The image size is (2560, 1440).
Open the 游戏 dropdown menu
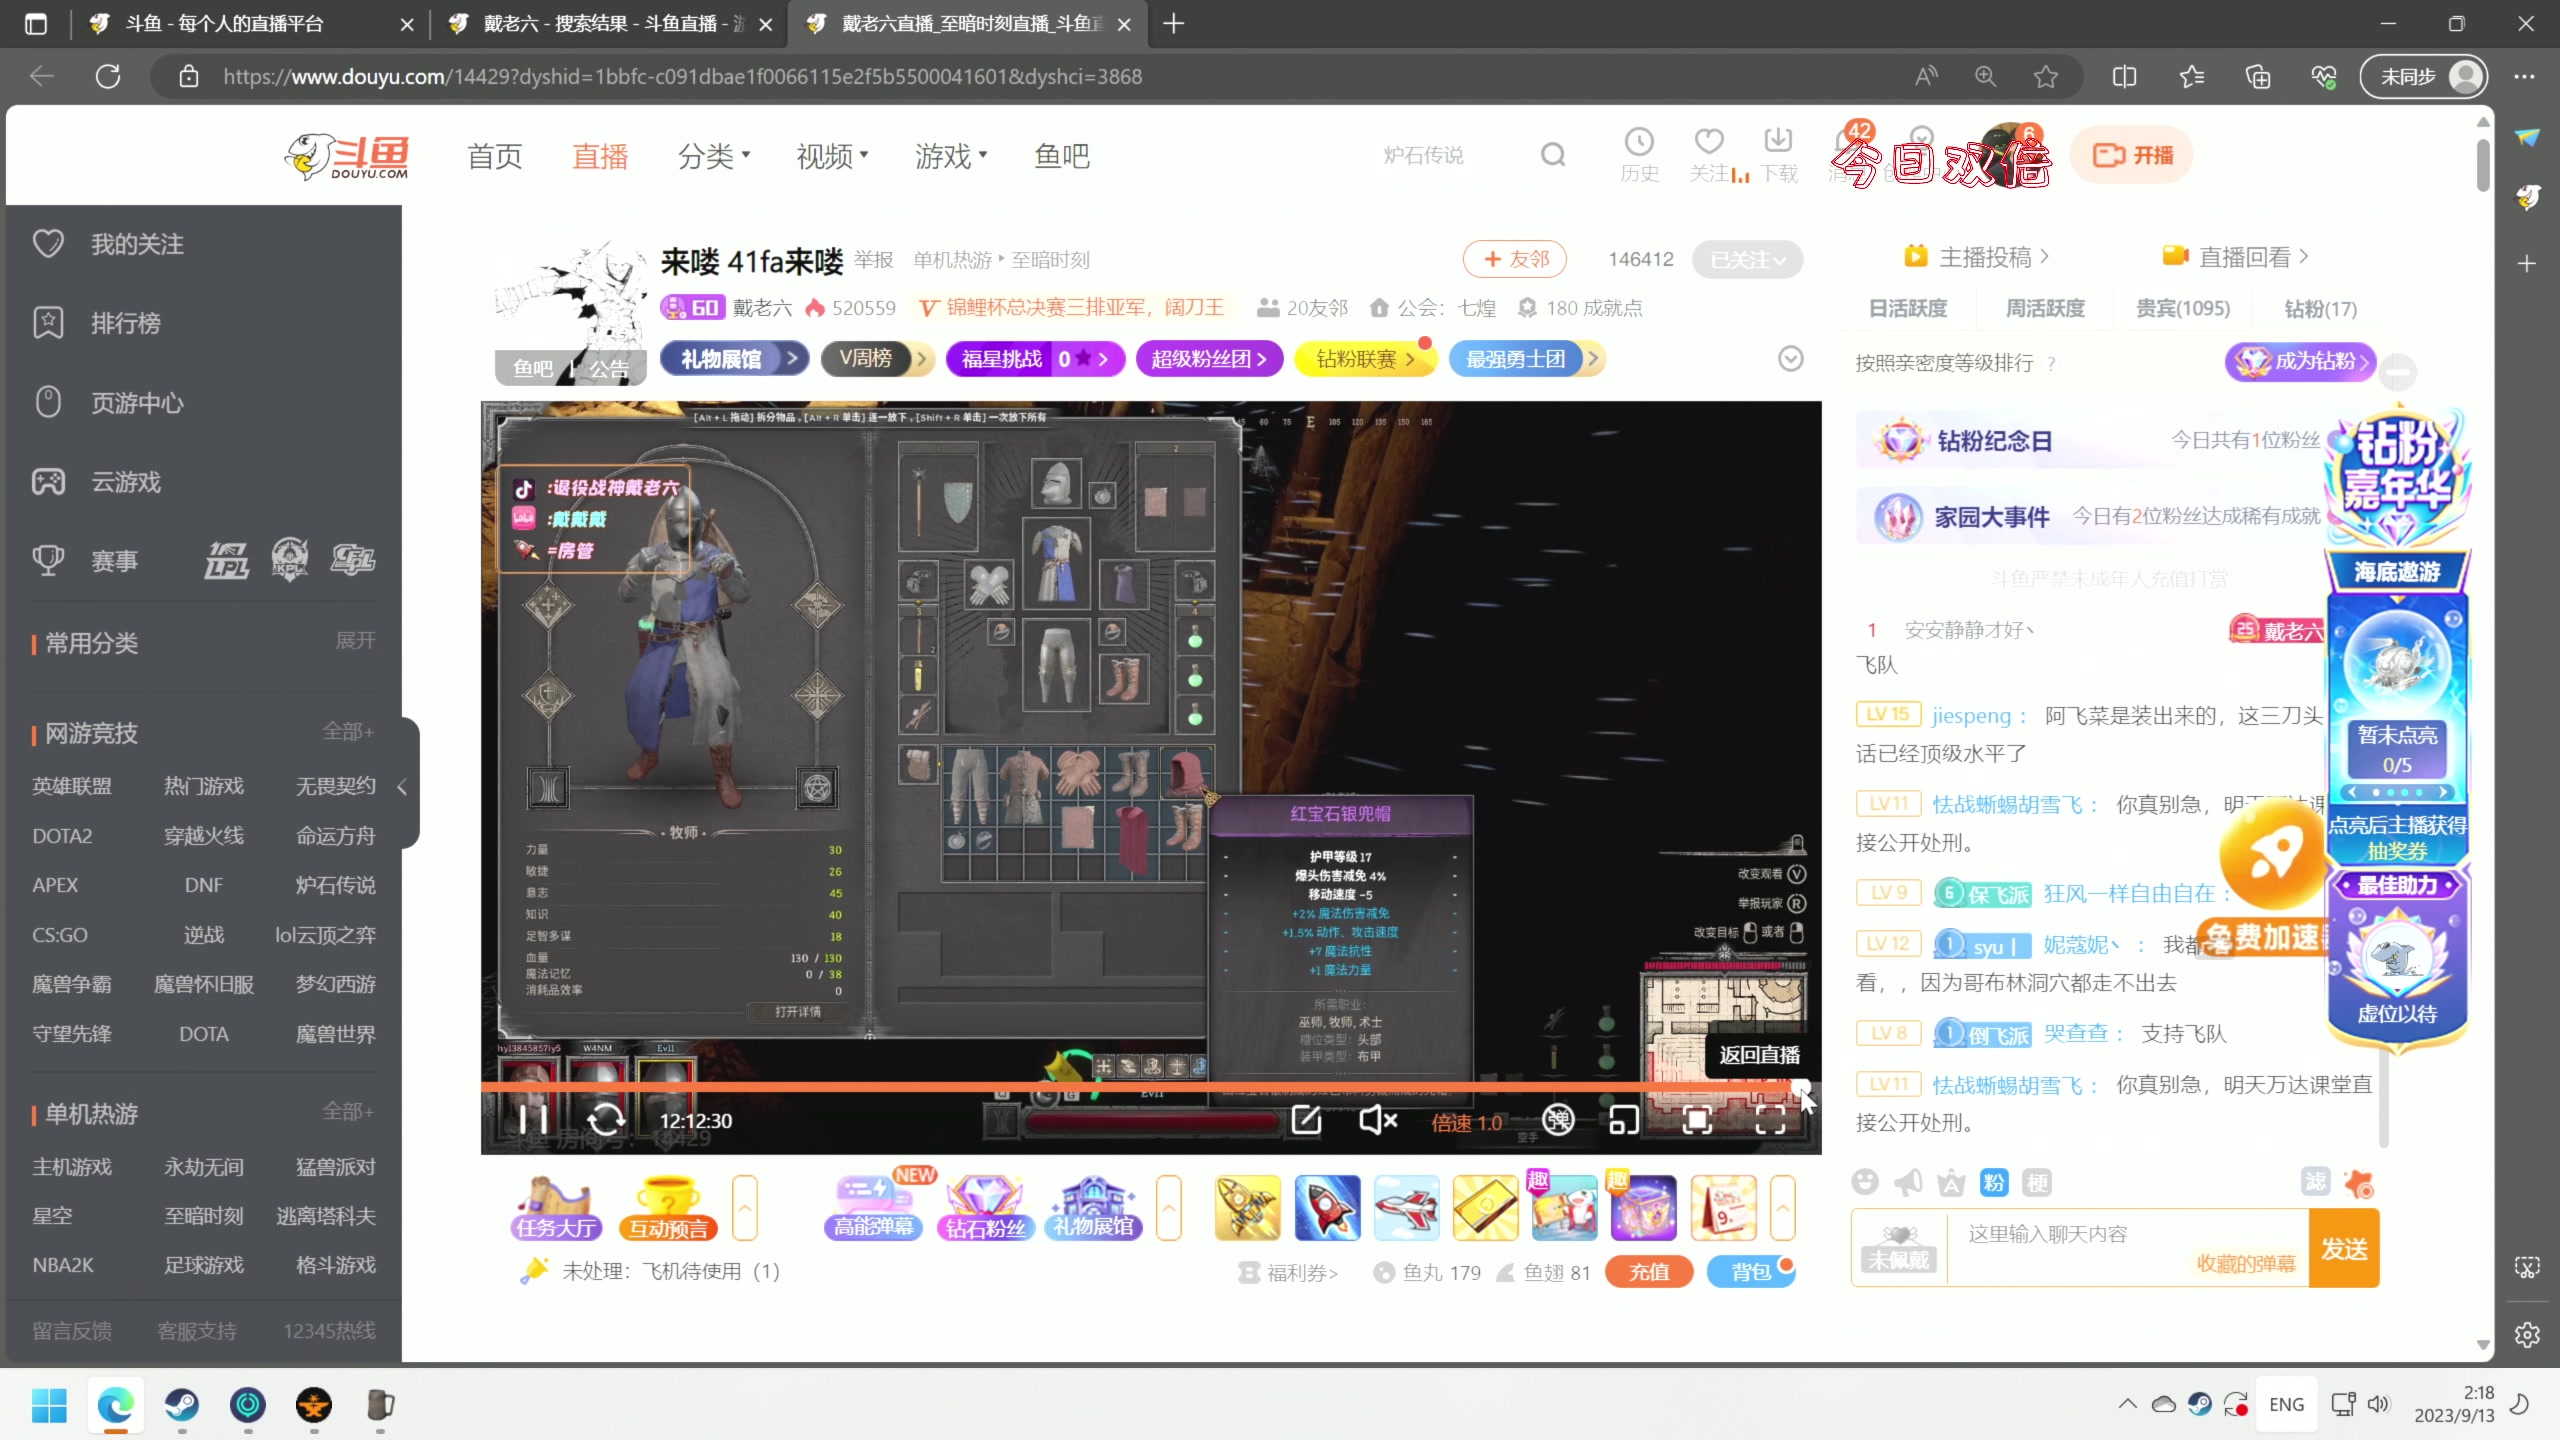(x=951, y=156)
